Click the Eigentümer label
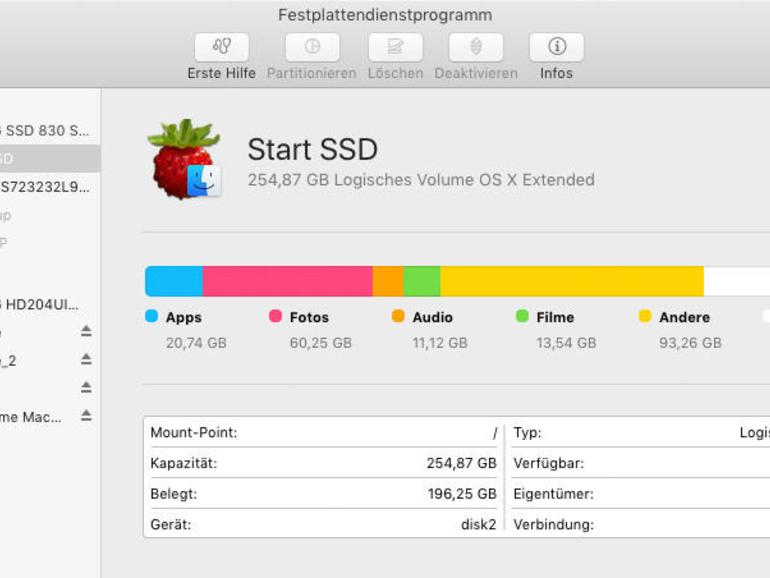The height and width of the screenshot is (578, 770). point(553,494)
